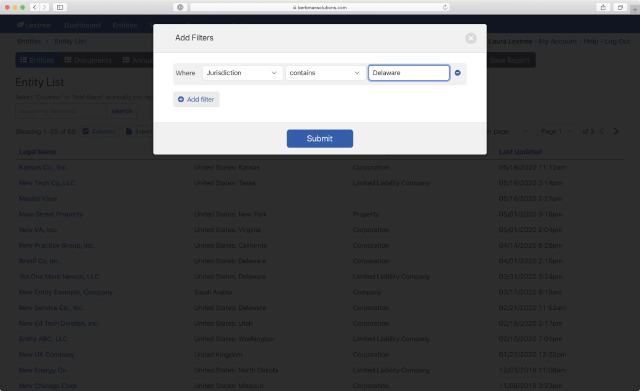
Task: Click the Safari address bar
Action: tap(320, 7)
